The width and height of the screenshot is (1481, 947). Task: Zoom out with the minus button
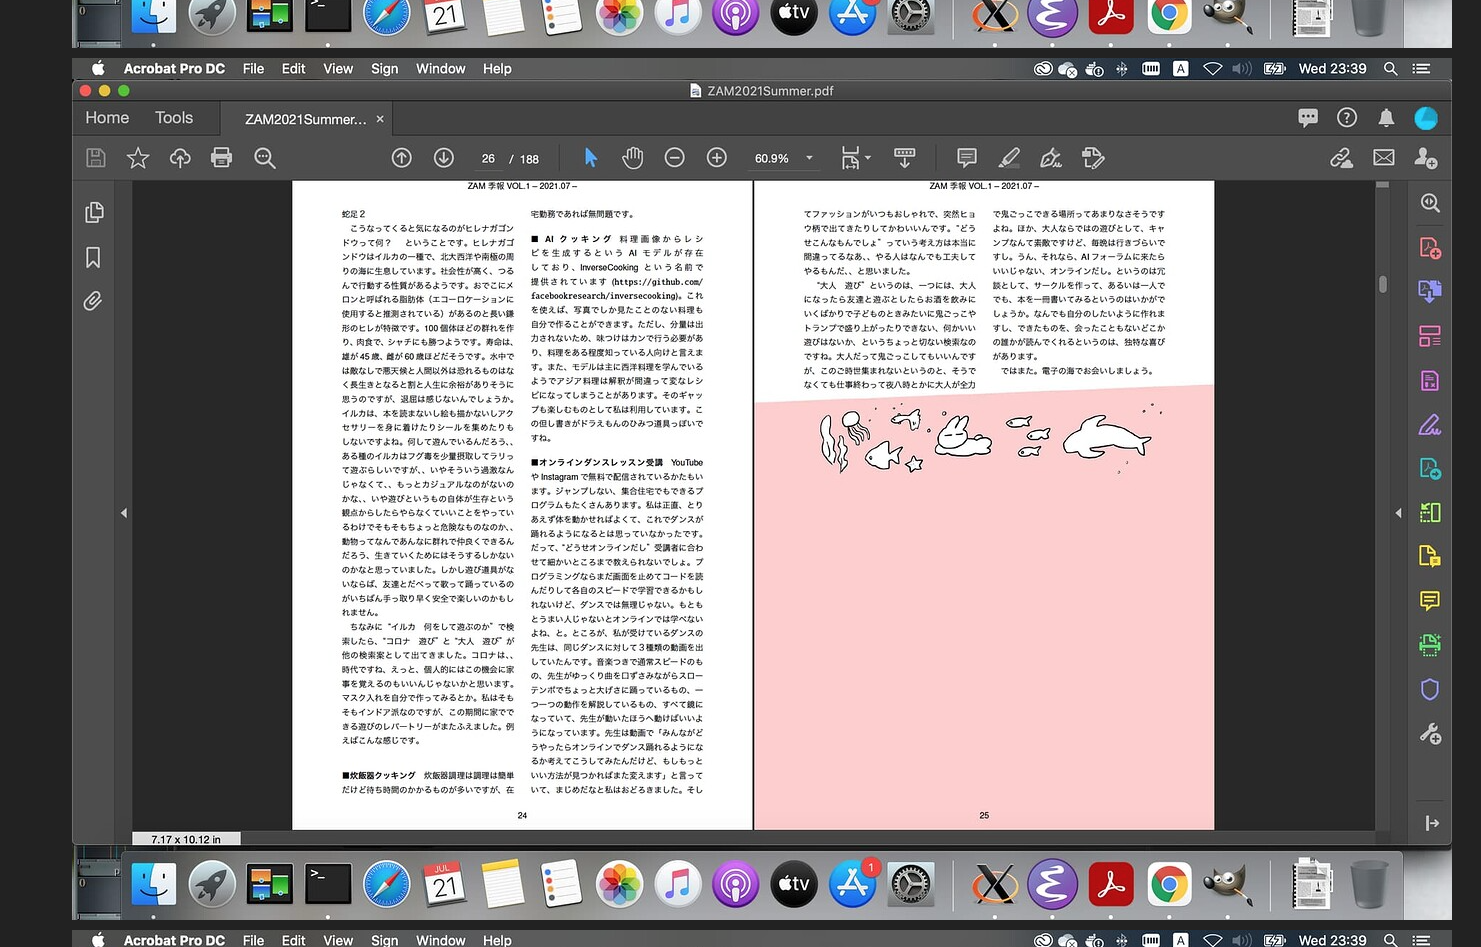coord(675,158)
